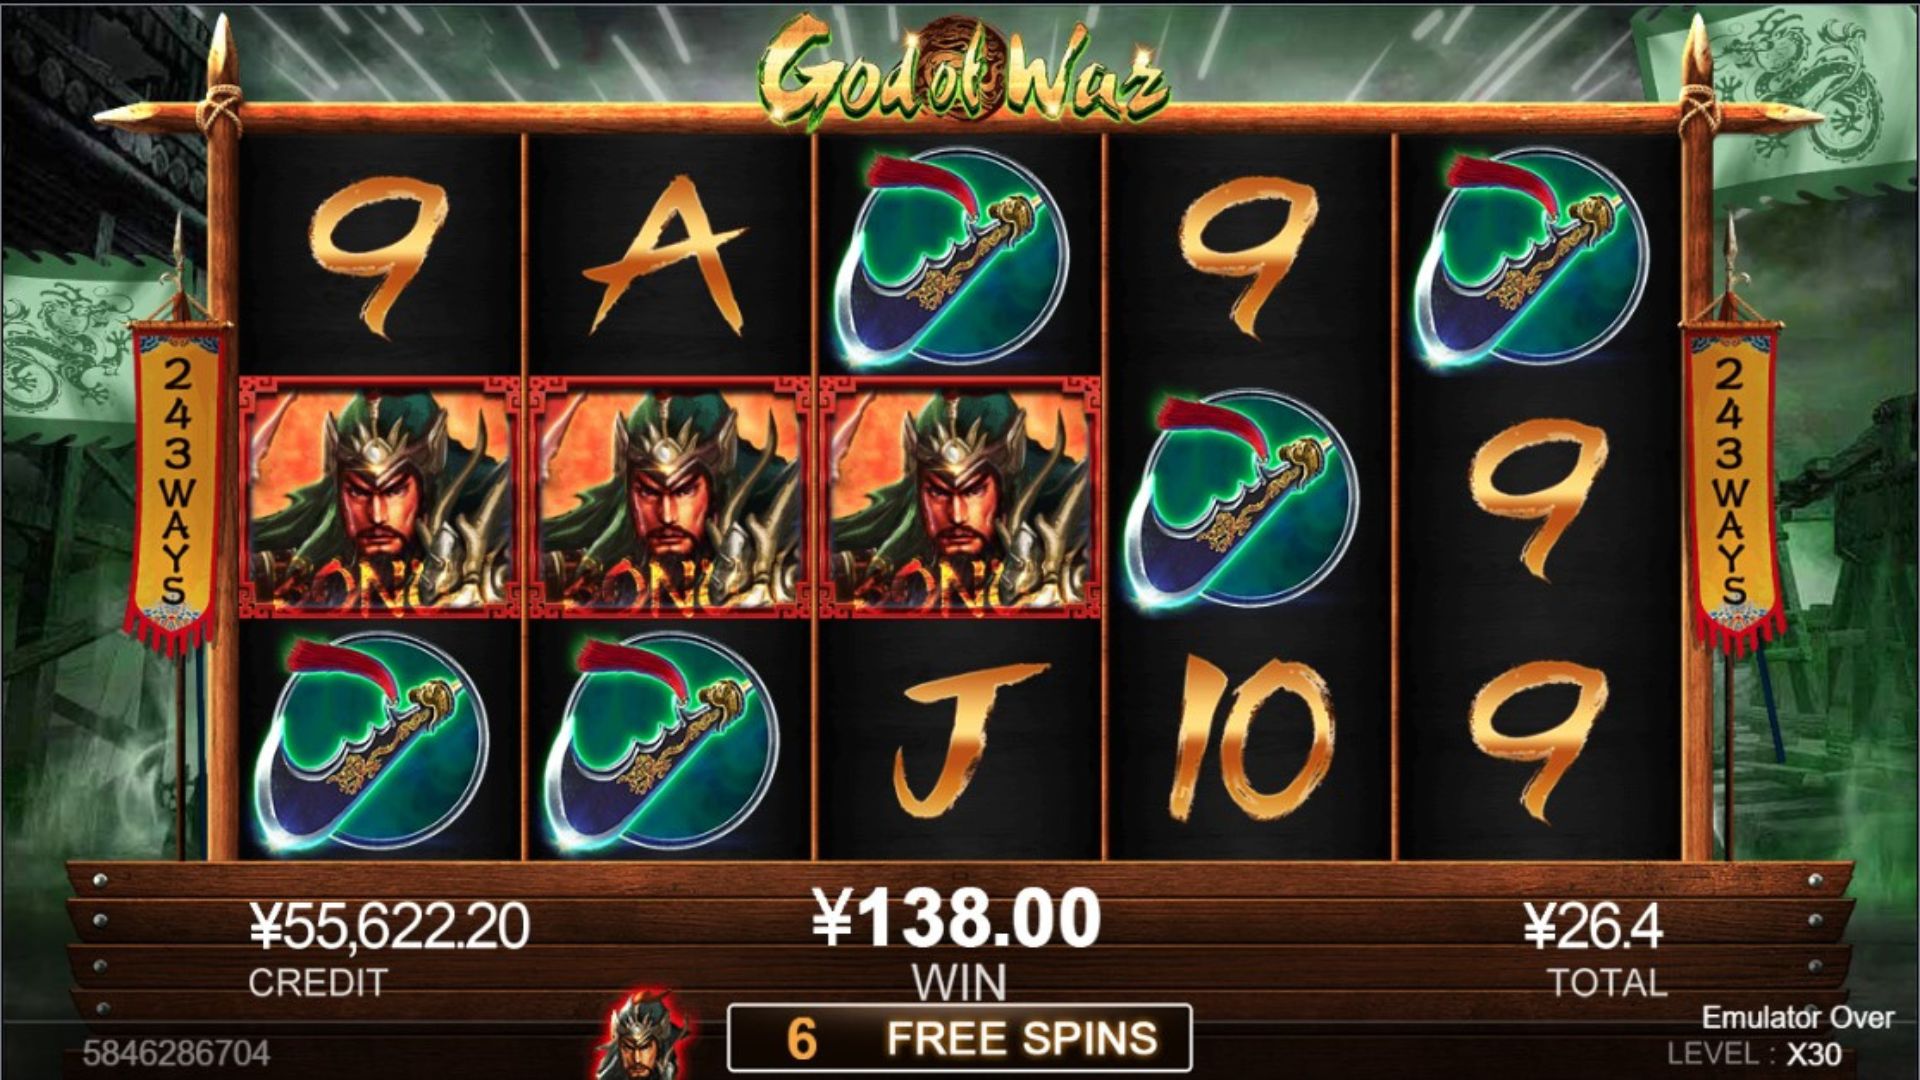Select the 10 symbol on reel four

(1250, 740)
